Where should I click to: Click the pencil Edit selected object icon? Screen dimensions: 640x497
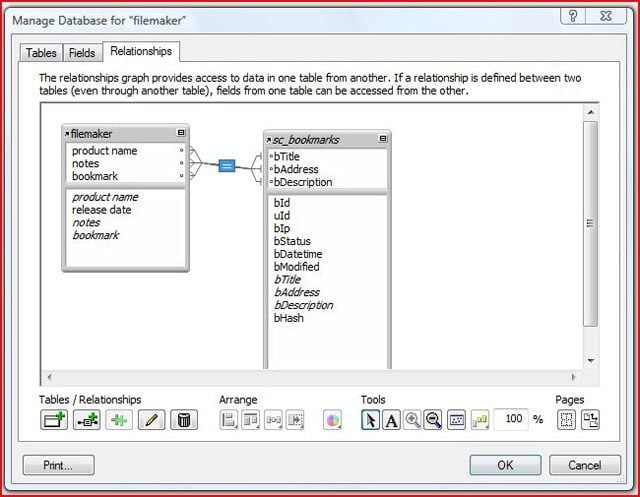coord(151,419)
